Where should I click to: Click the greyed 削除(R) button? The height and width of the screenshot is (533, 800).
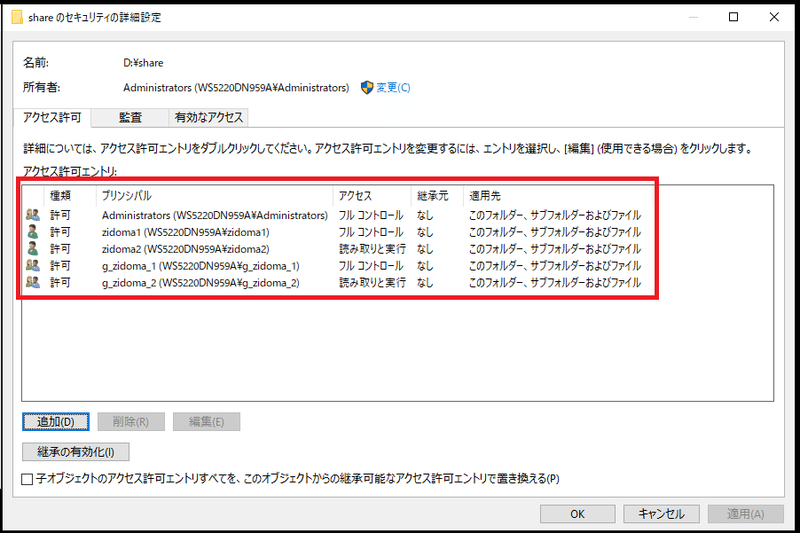(131, 422)
